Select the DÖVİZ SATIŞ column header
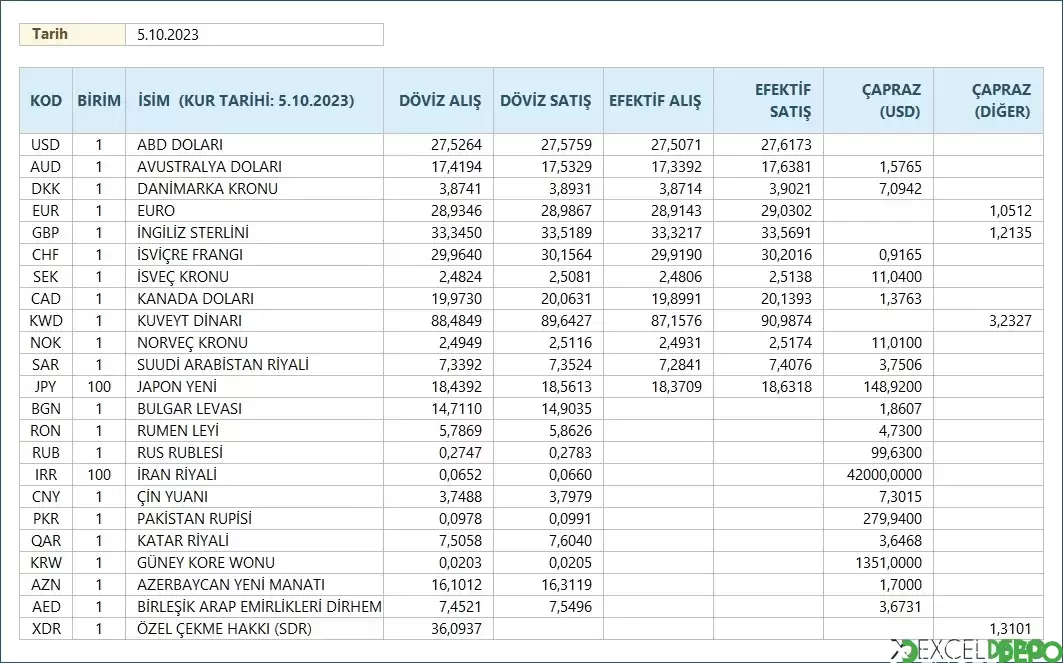Image resolution: width=1063 pixels, height=663 pixels. pyautogui.click(x=548, y=100)
